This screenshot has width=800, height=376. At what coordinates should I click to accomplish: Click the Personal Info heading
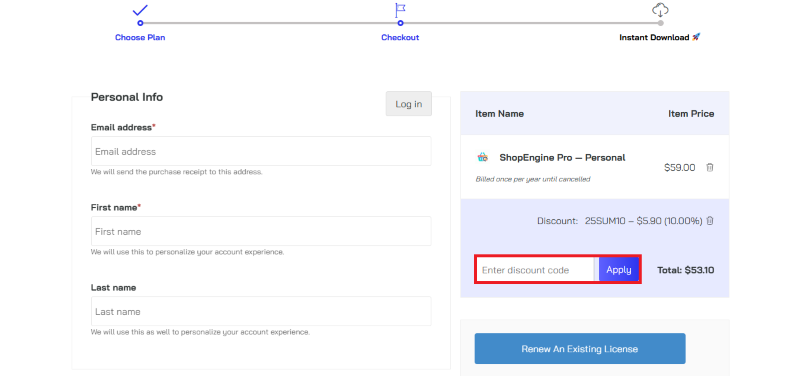(127, 97)
